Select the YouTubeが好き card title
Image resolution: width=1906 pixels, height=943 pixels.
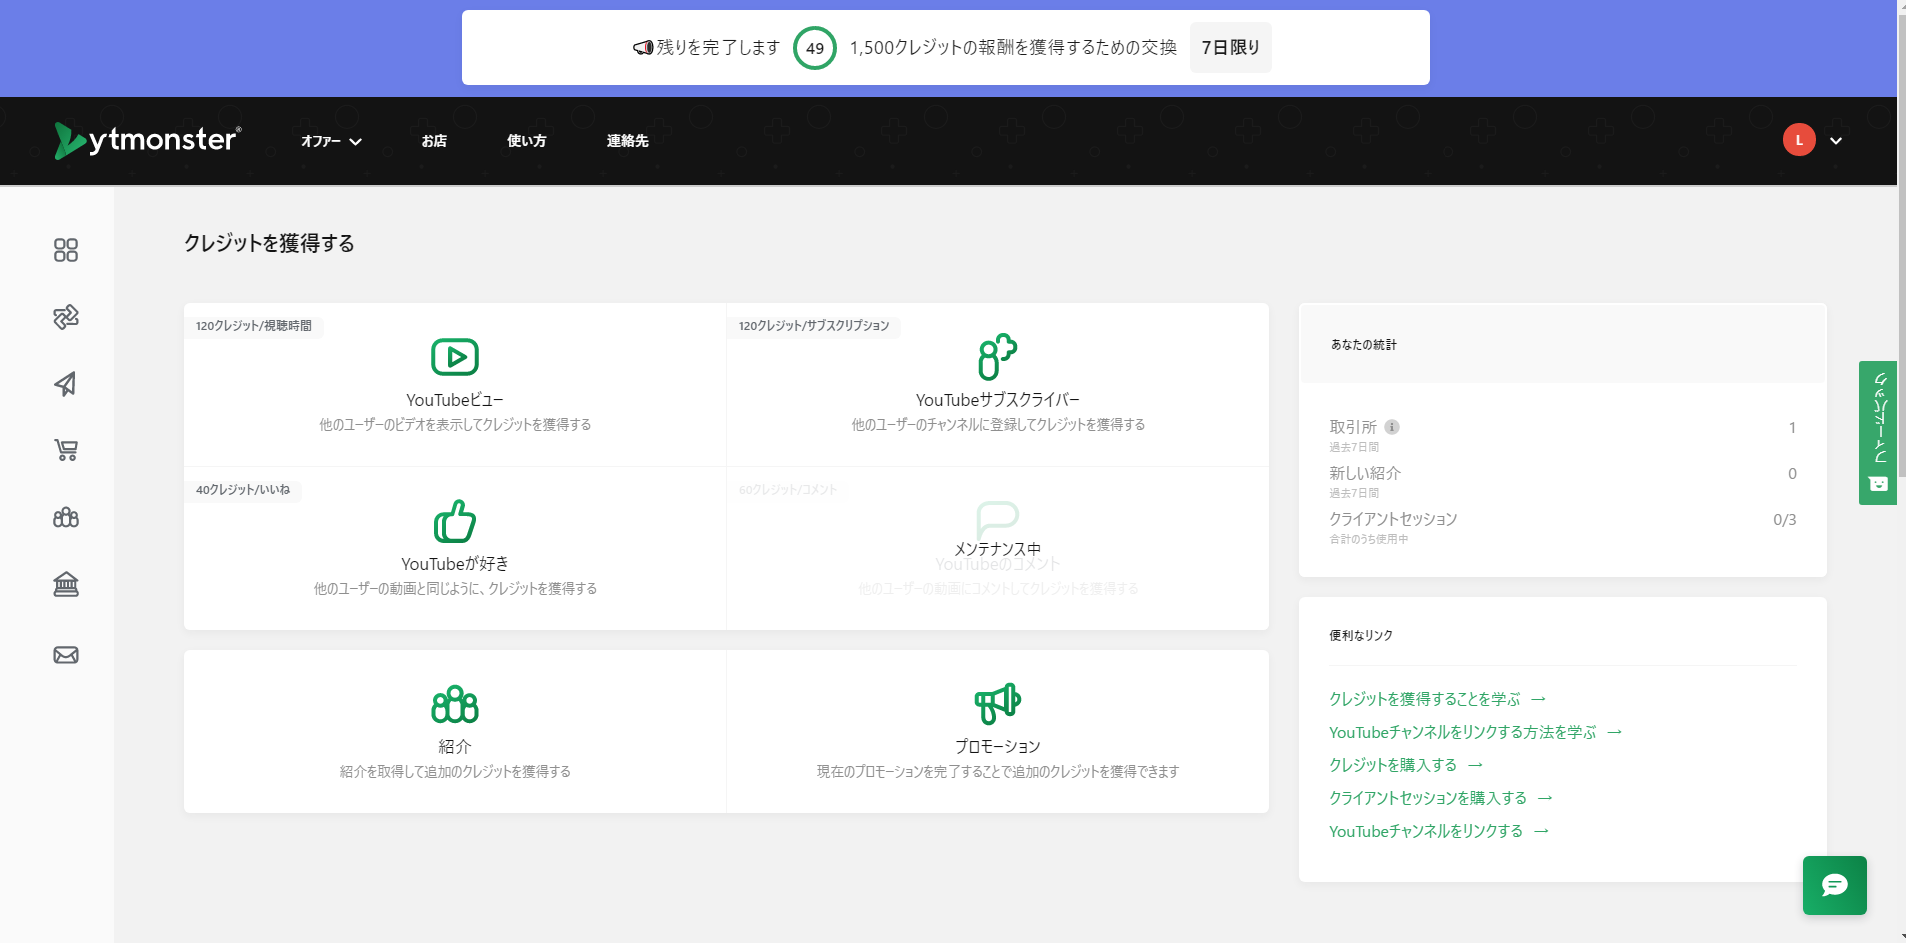coord(455,564)
